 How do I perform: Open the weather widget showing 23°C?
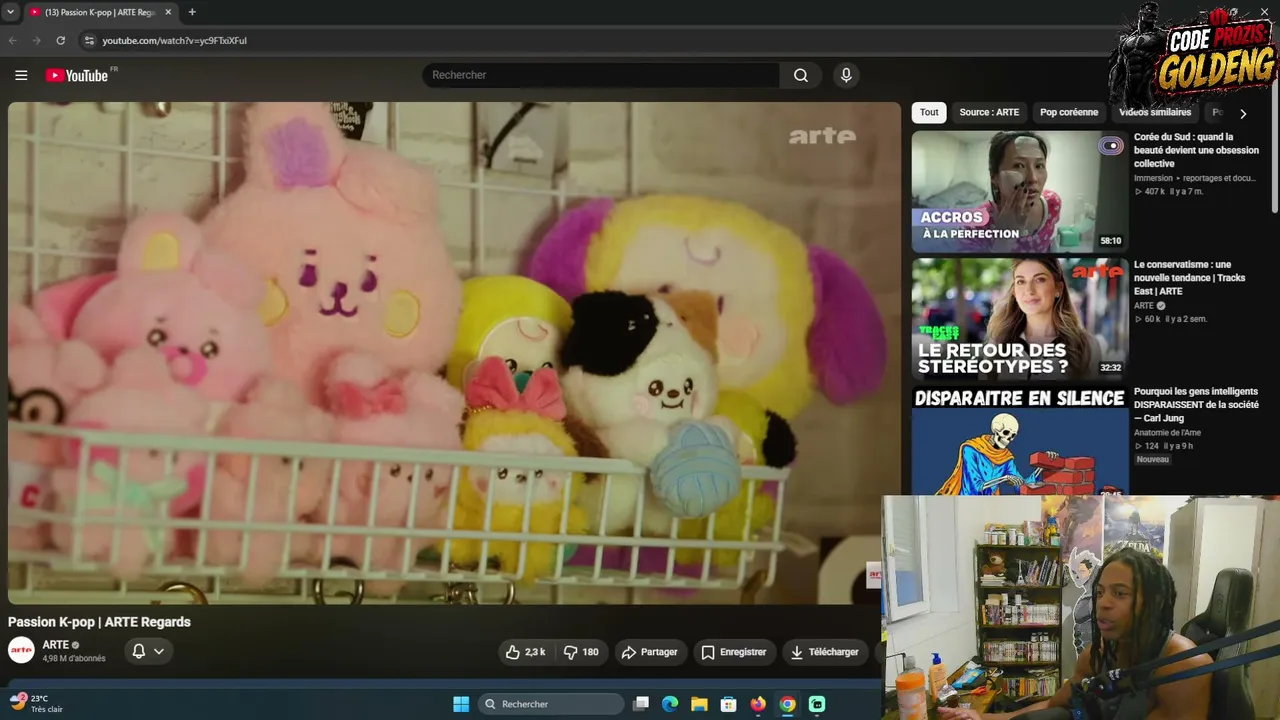point(38,704)
